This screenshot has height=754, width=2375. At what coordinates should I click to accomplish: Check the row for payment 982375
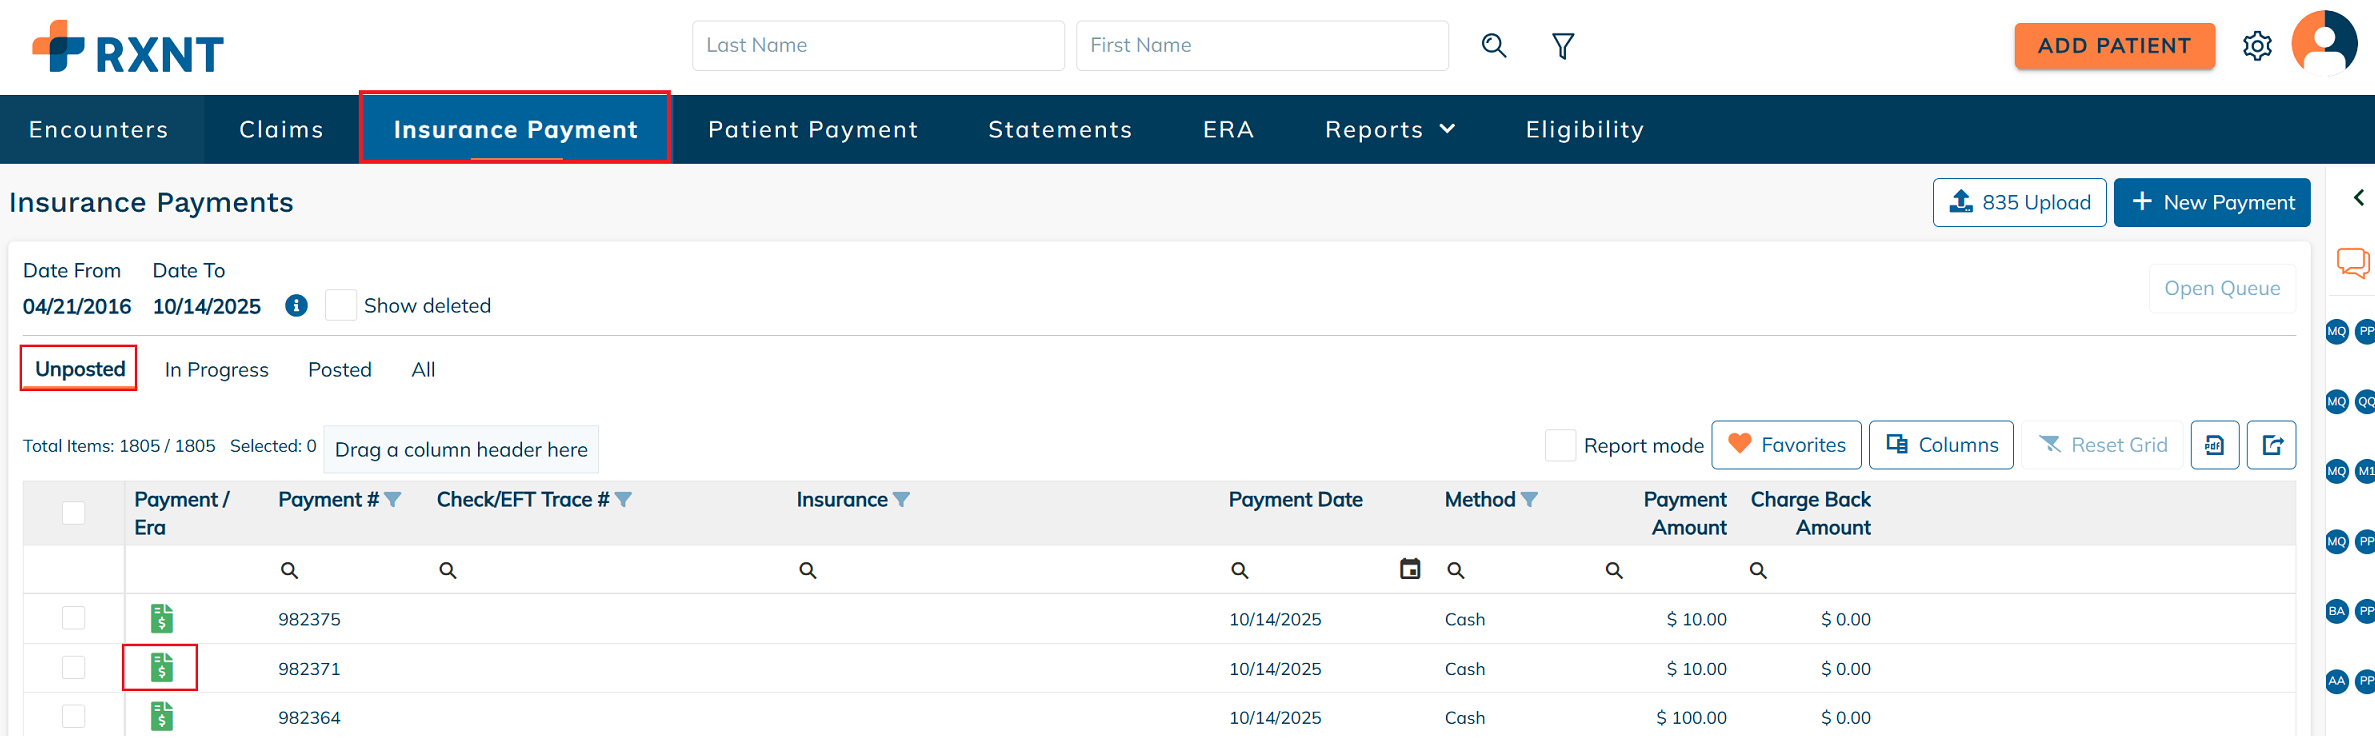point(74,618)
